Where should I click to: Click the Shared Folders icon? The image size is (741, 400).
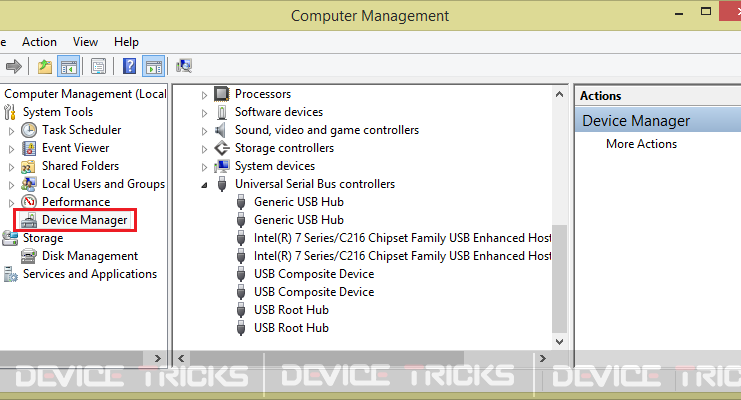click(x=28, y=166)
